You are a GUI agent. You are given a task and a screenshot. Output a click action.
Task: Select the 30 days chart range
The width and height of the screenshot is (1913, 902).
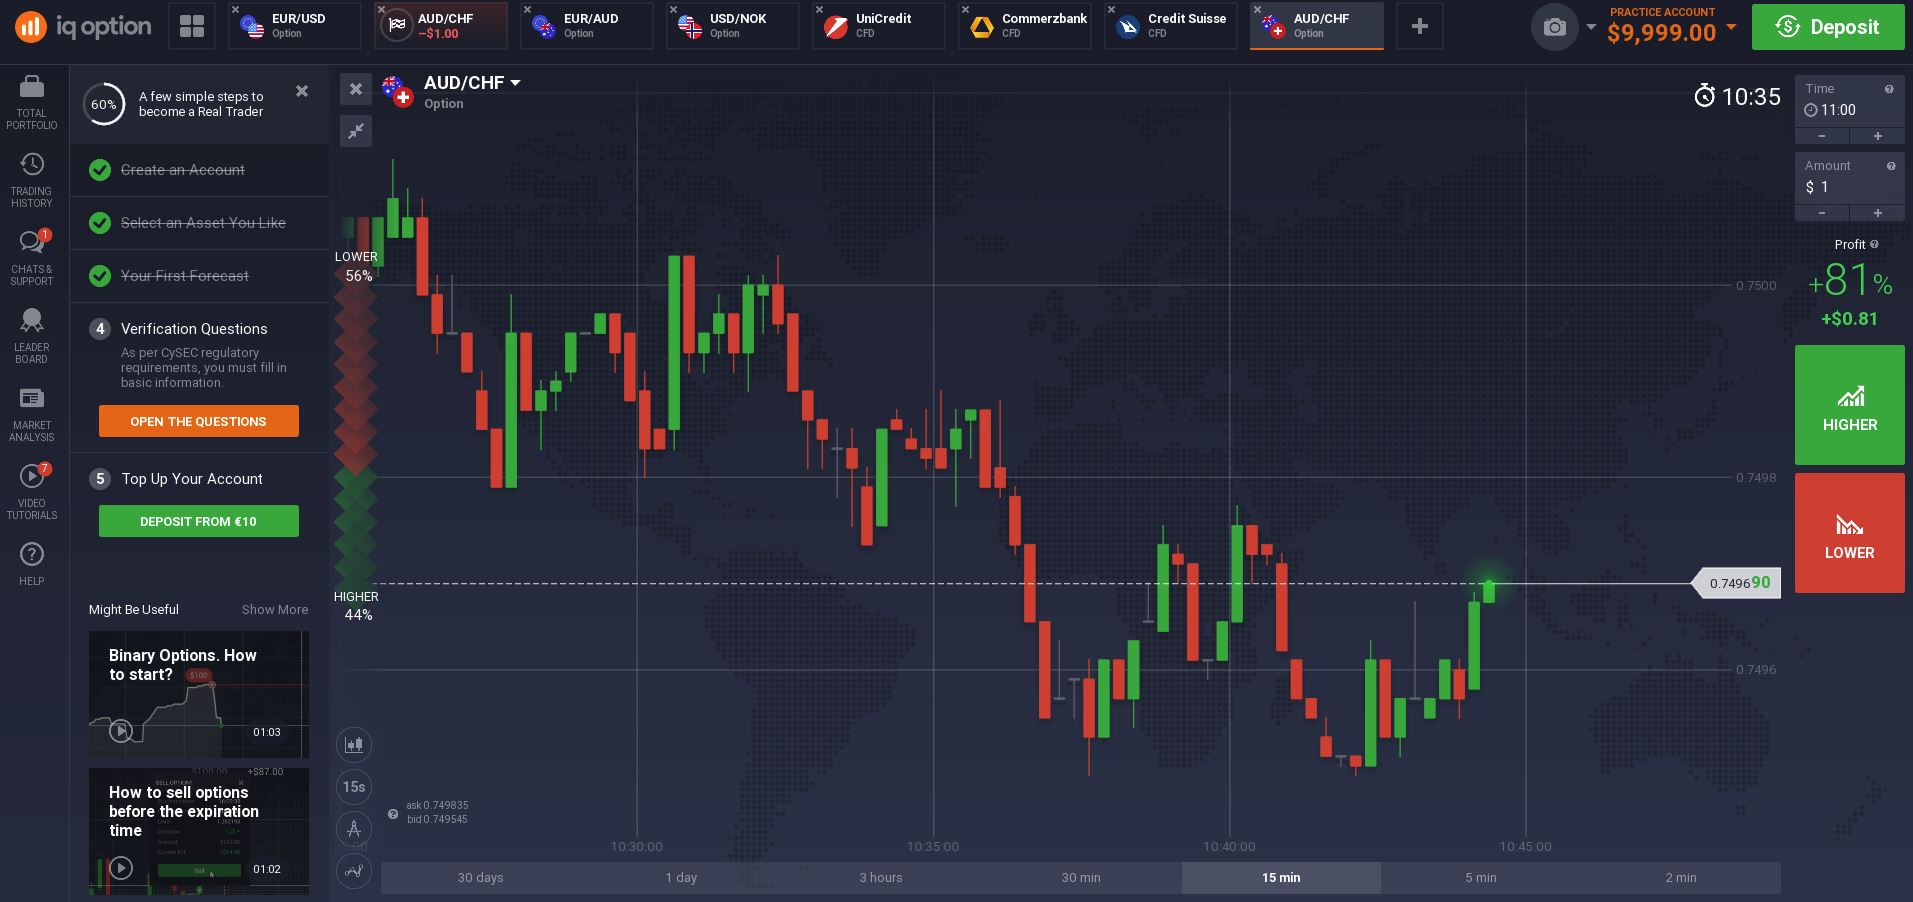pyautogui.click(x=481, y=878)
